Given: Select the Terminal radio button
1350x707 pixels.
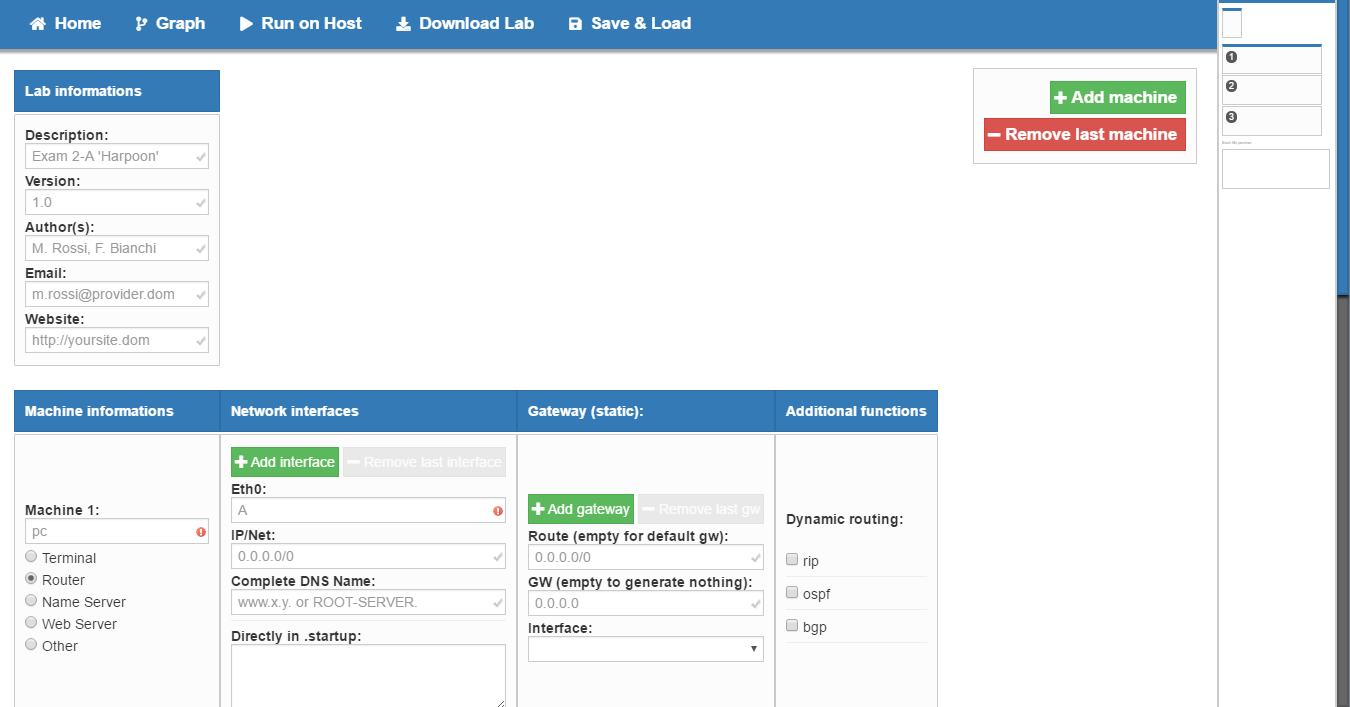Looking at the screenshot, I should [31, 557].
